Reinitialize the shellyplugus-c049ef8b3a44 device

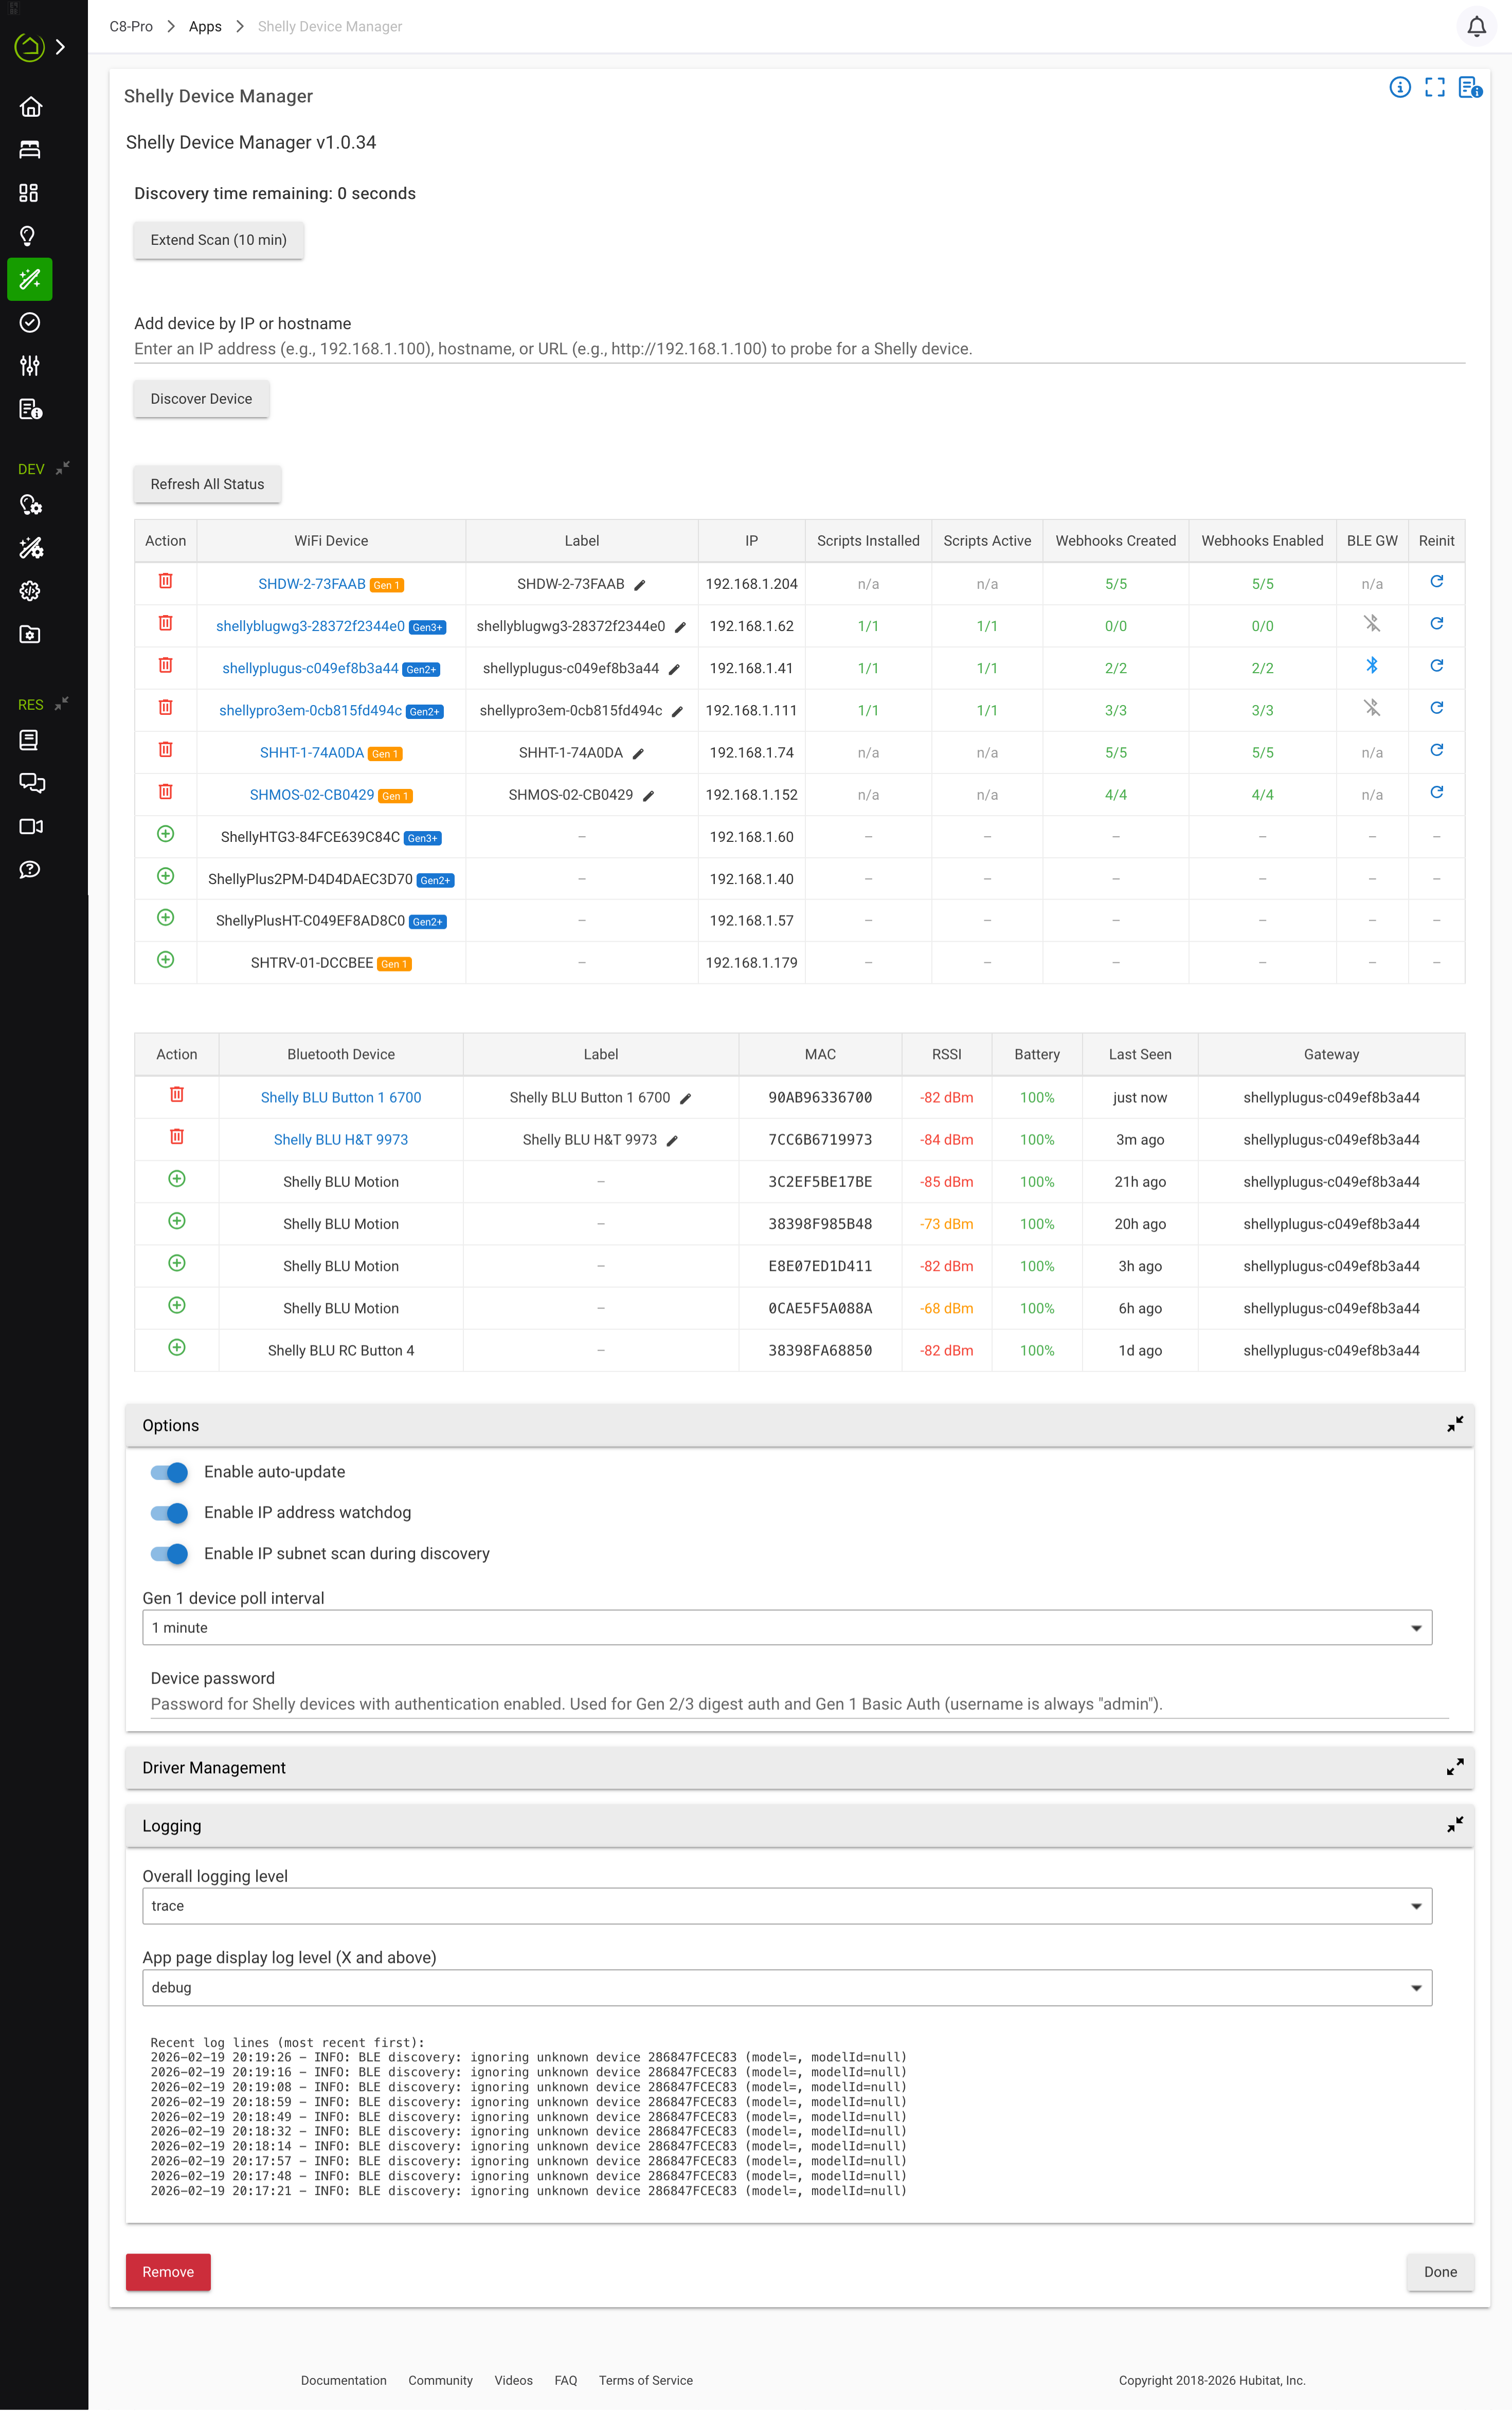(1436, 666)
